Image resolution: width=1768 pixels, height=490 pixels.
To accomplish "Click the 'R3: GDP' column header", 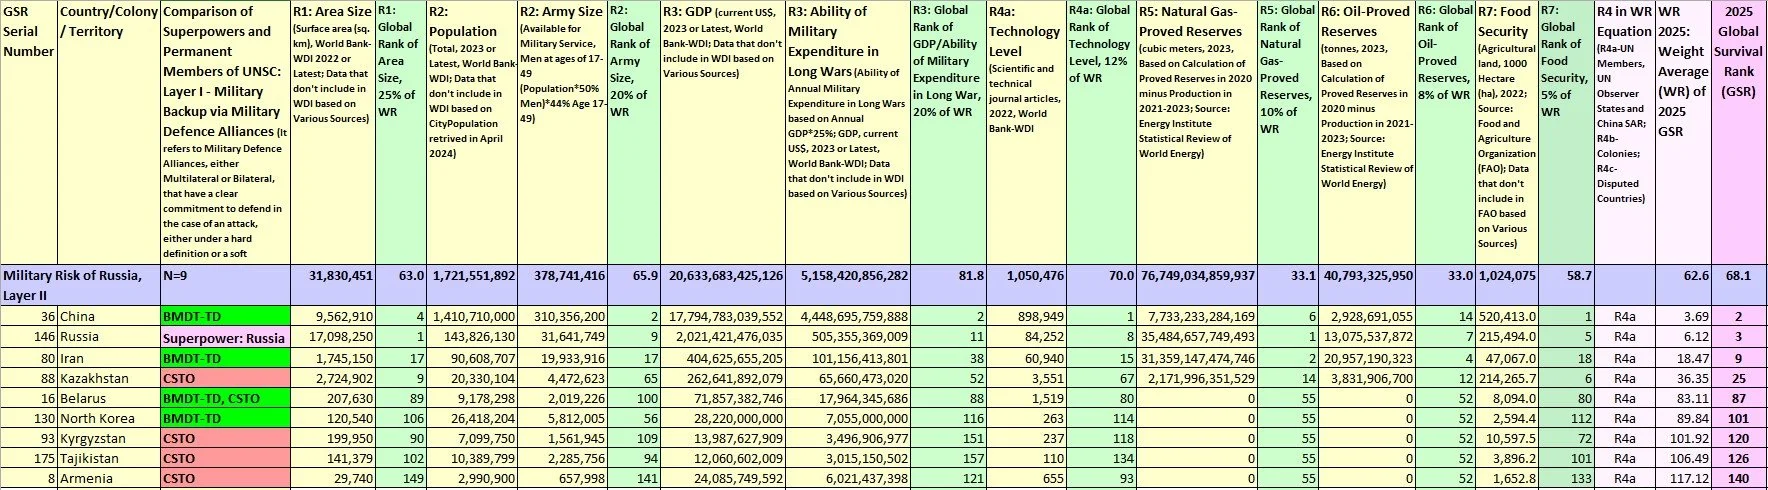I will click(722, 132).
